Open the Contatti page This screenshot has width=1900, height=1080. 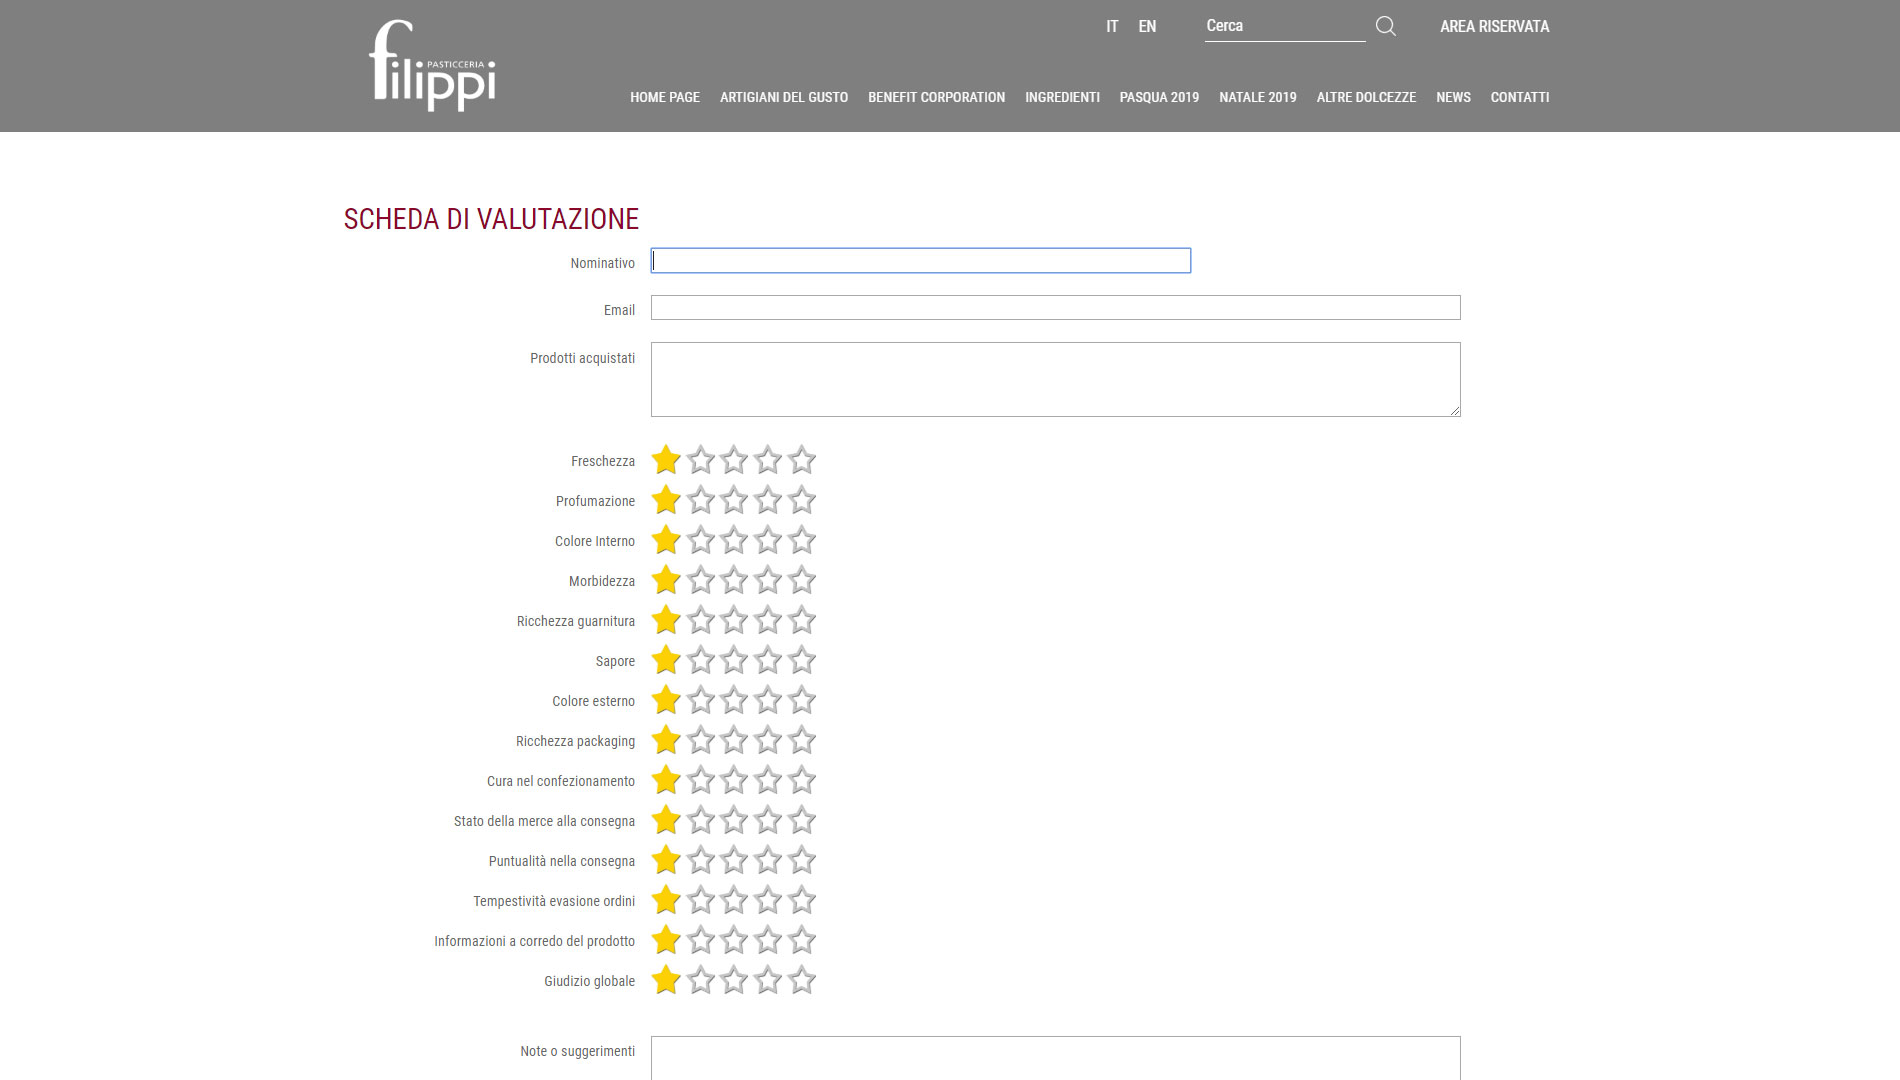pyautogui.click(x=1519, y=97)
